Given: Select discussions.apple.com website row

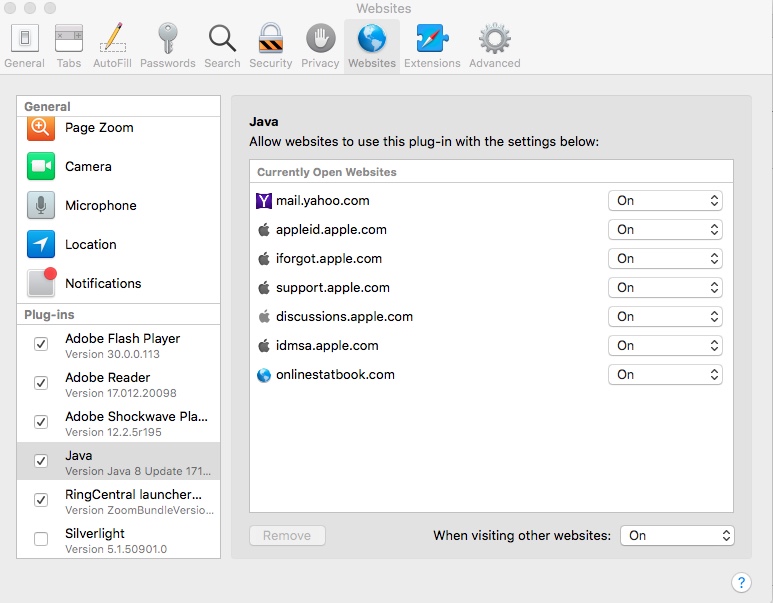Looking at the screenshot, I should pyautogui.click(x=491, y=317).
